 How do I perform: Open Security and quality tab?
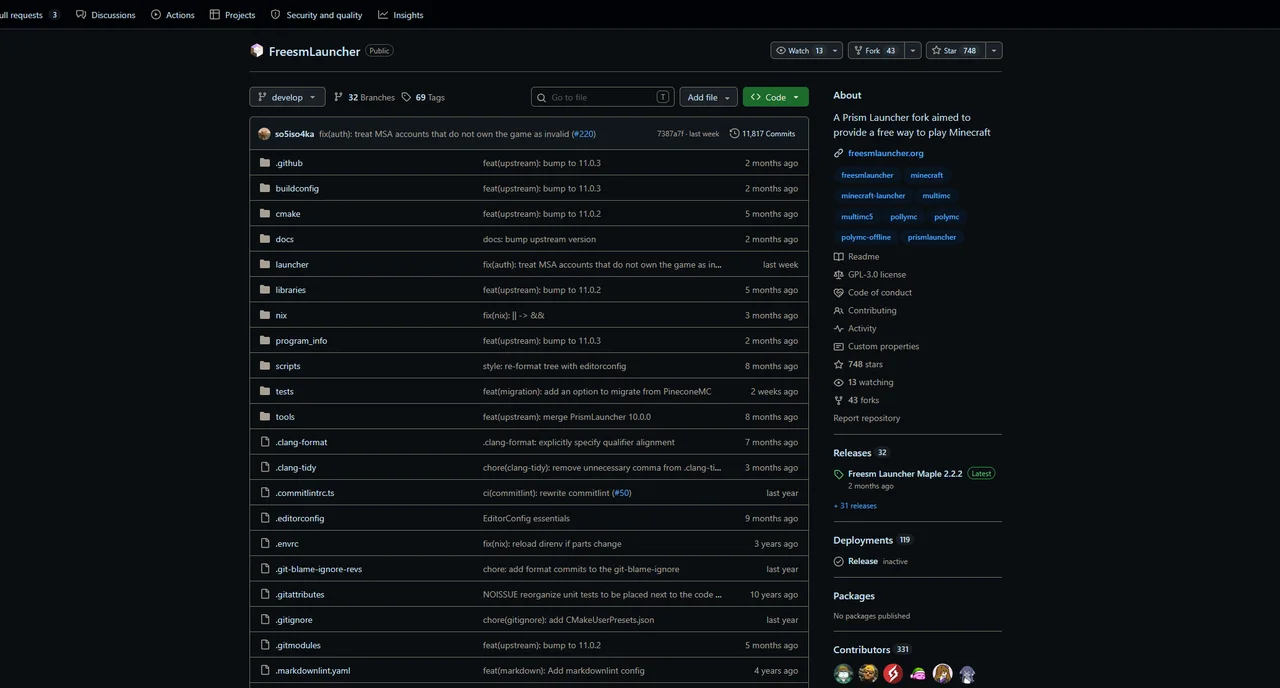(x=316, y=15)
